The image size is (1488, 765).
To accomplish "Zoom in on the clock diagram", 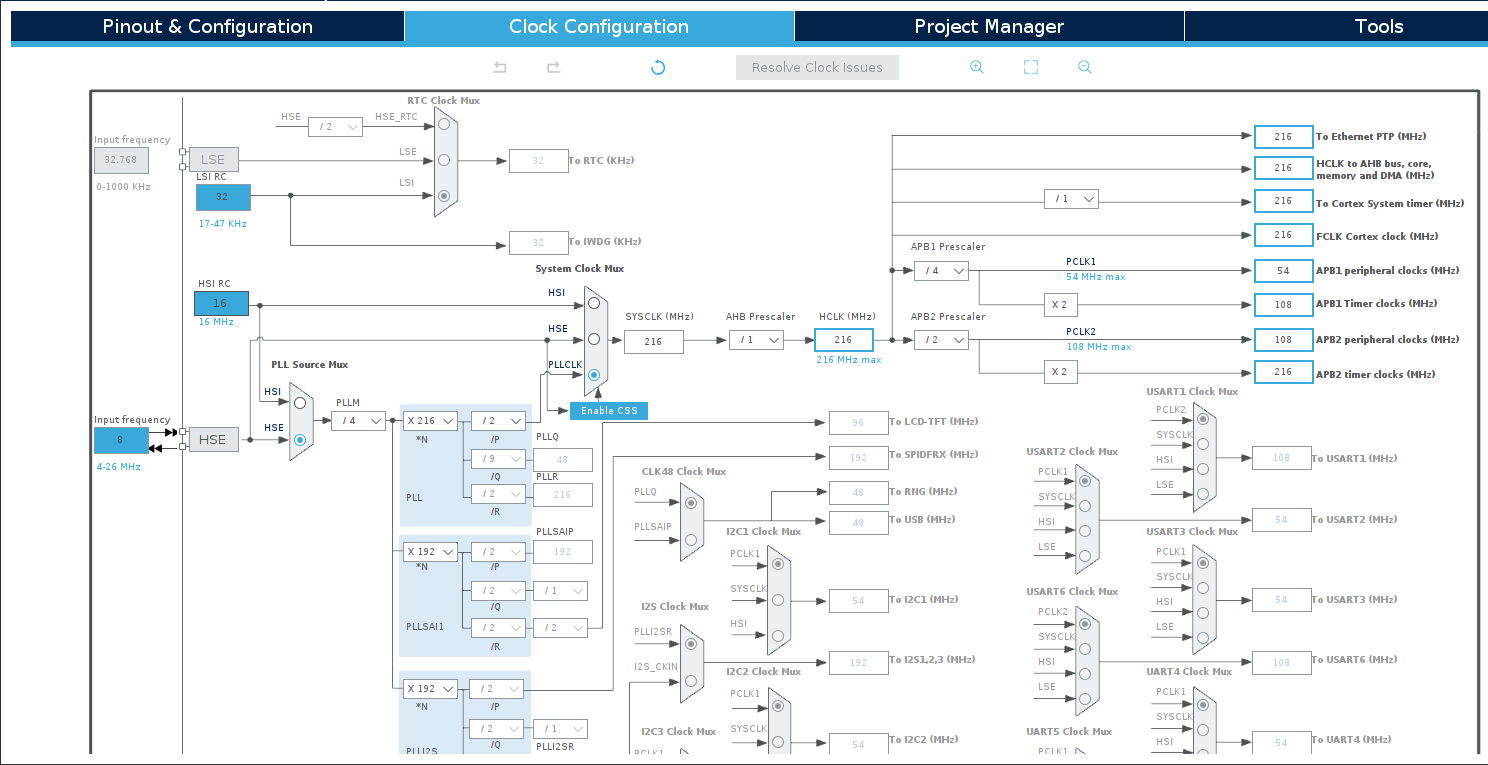I will (976, 67).
